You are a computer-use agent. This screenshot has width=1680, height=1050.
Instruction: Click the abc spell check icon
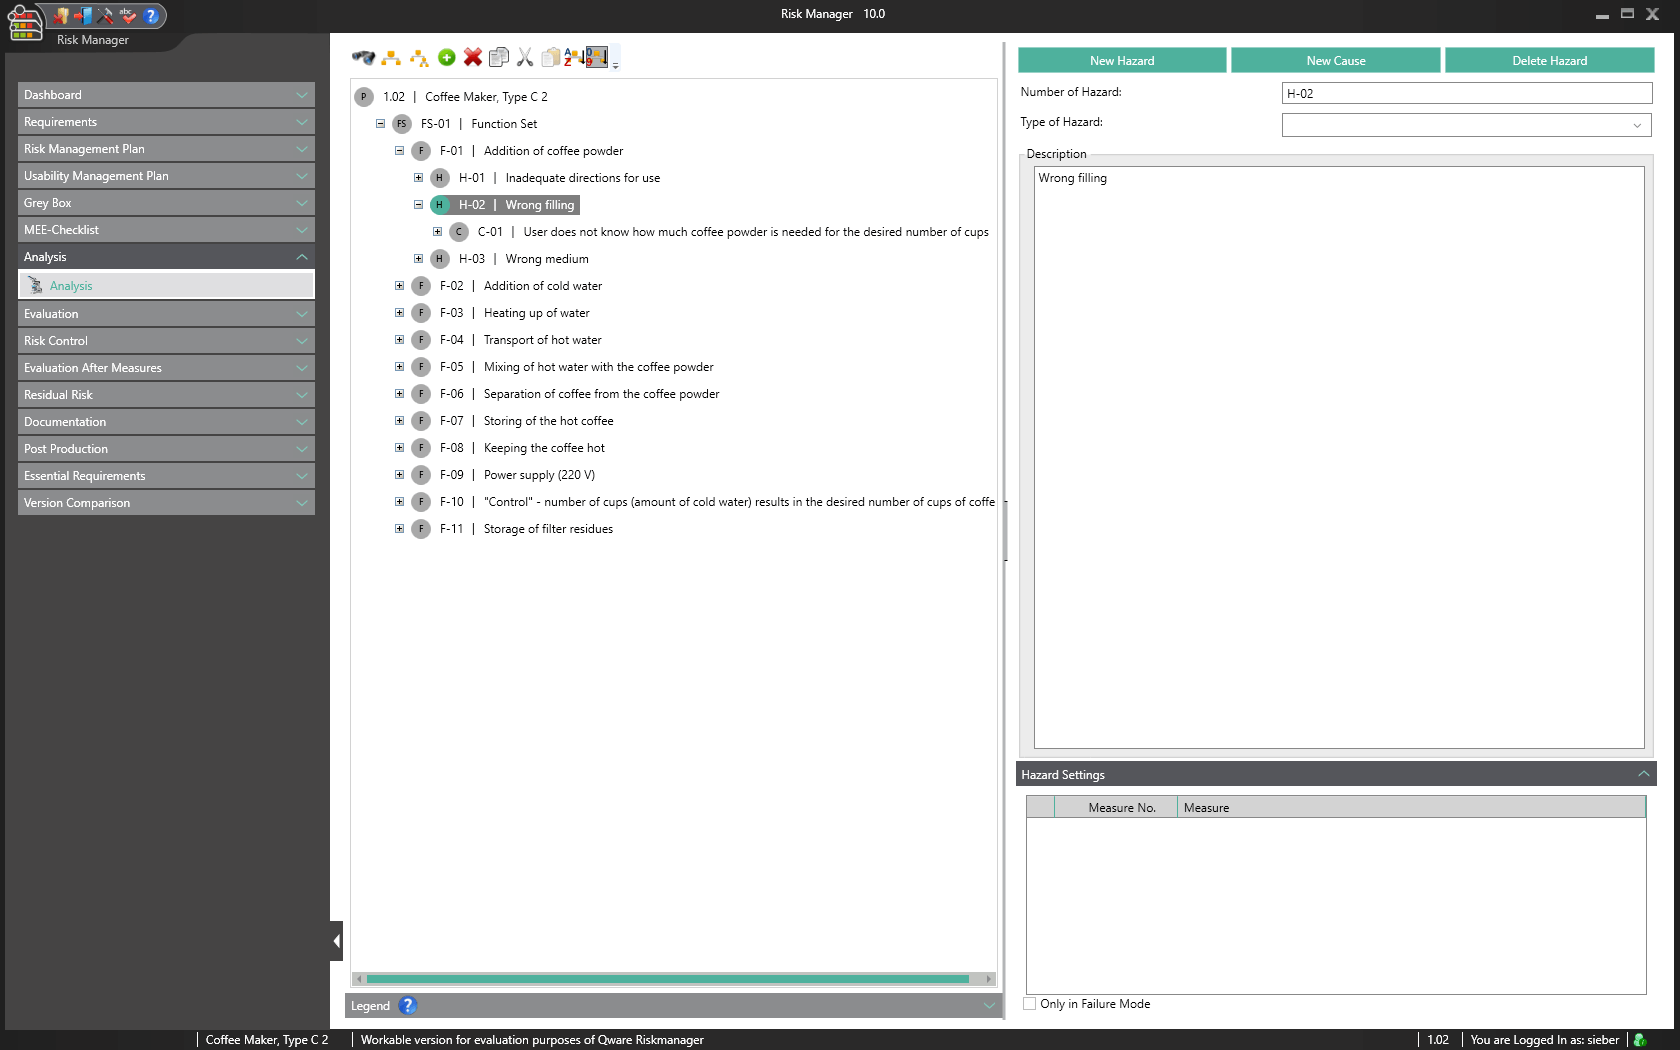(127, 15)
